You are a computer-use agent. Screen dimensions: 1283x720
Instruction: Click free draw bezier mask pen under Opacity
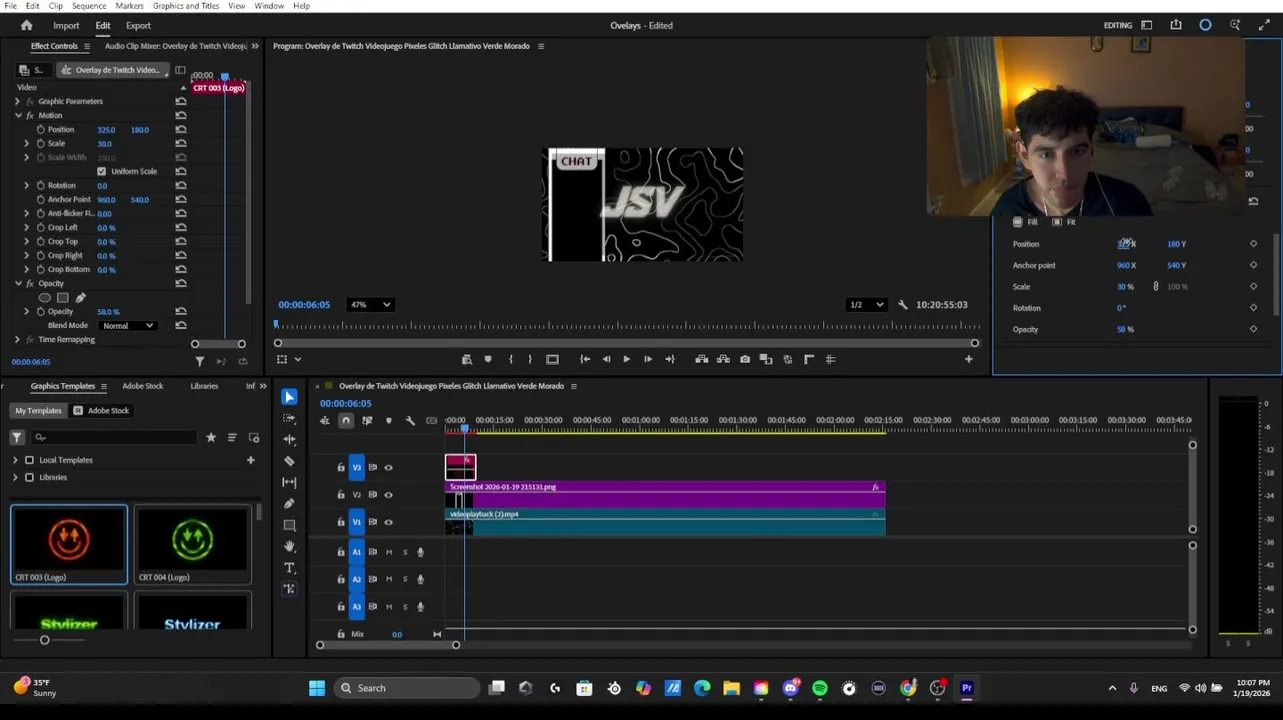pyautogui.click(x=81, y=298)
